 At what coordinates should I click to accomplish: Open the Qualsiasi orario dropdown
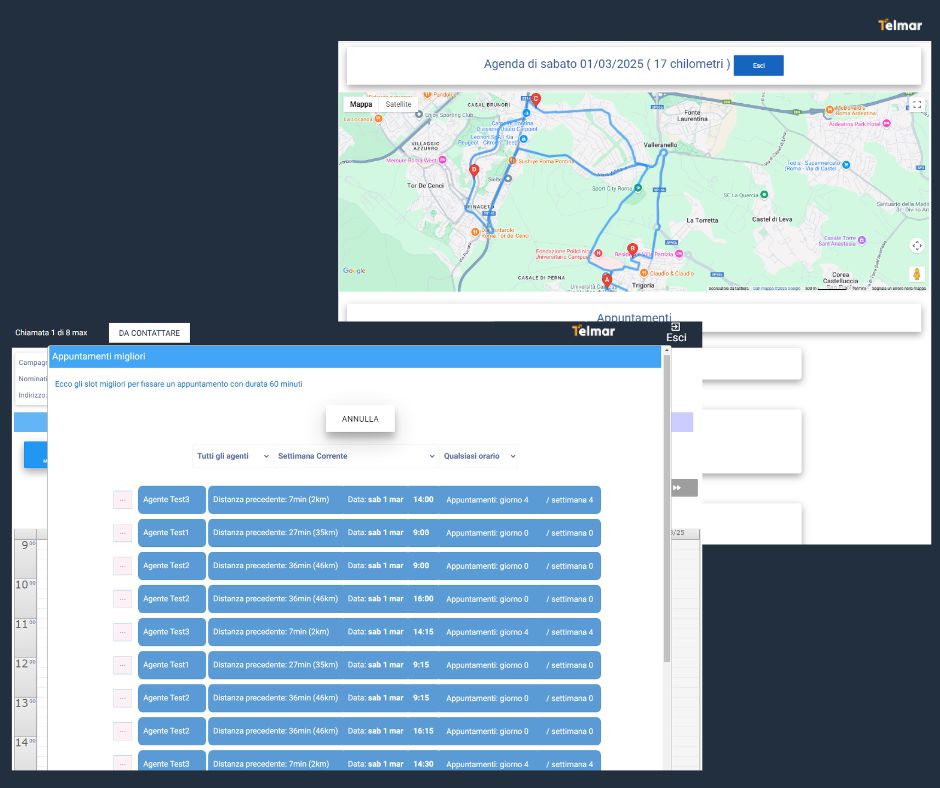(478, 456)
